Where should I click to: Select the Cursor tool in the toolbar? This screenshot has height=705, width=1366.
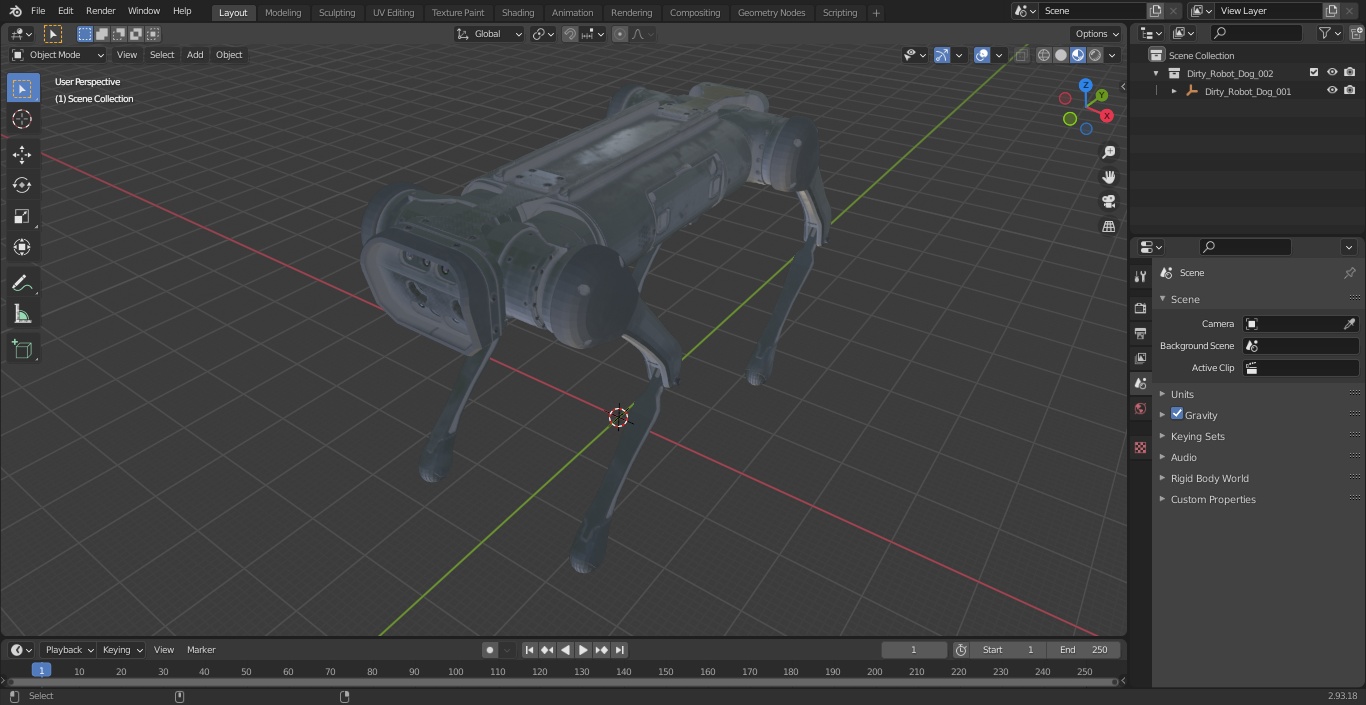click(22, 119)
